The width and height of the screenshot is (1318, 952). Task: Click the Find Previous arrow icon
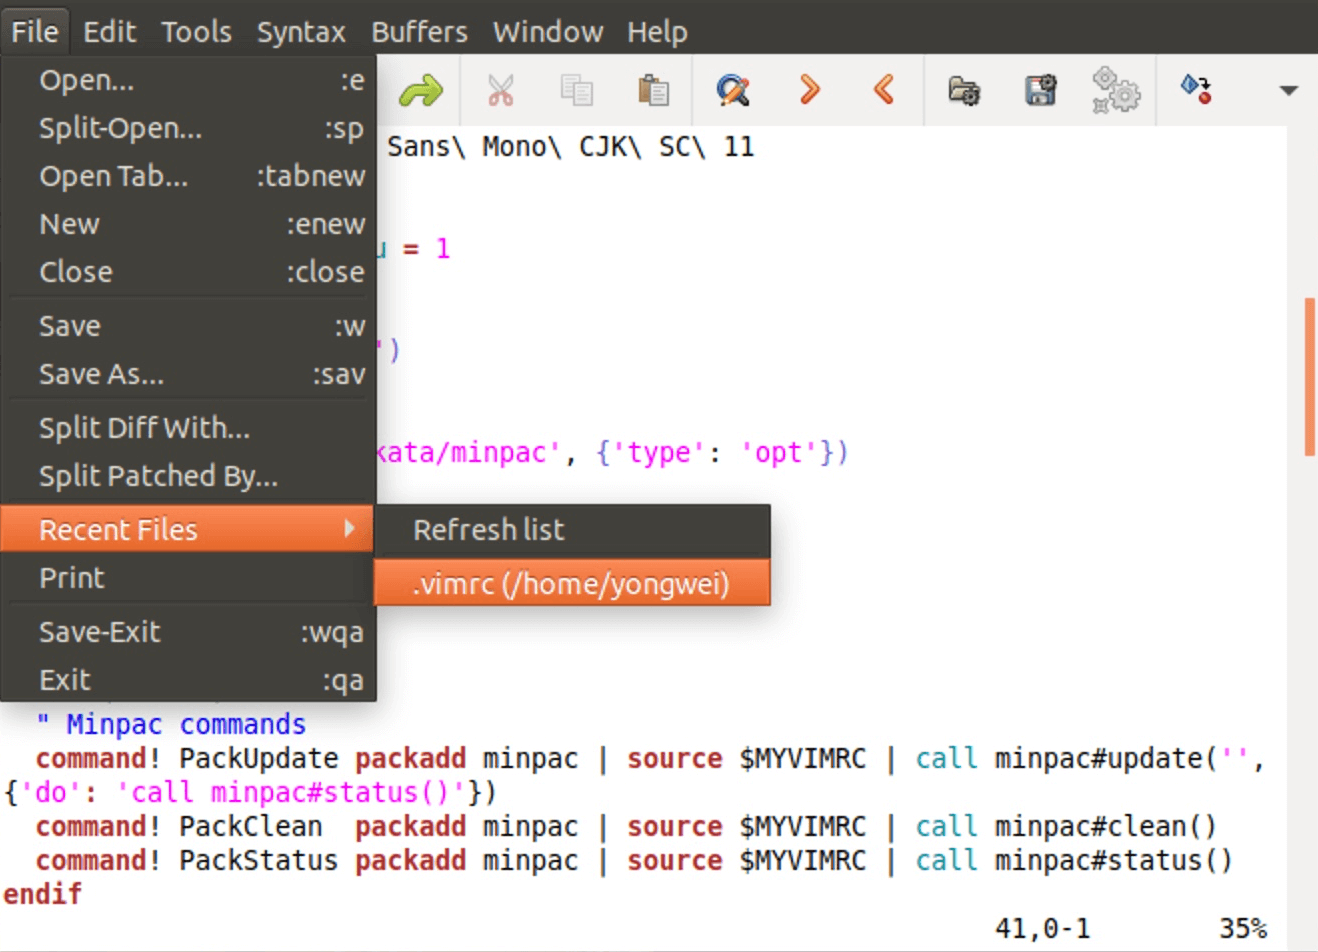coord(884,91)
